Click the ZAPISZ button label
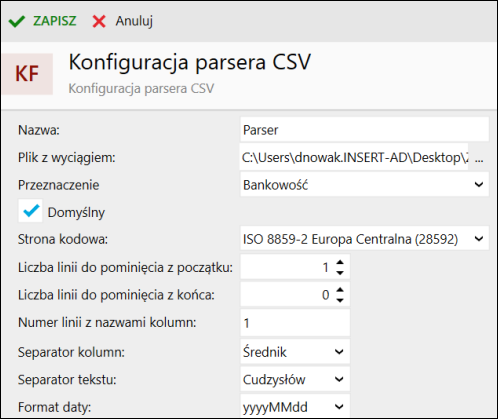Viewport: 498px width, 419px height. (55, 21)
